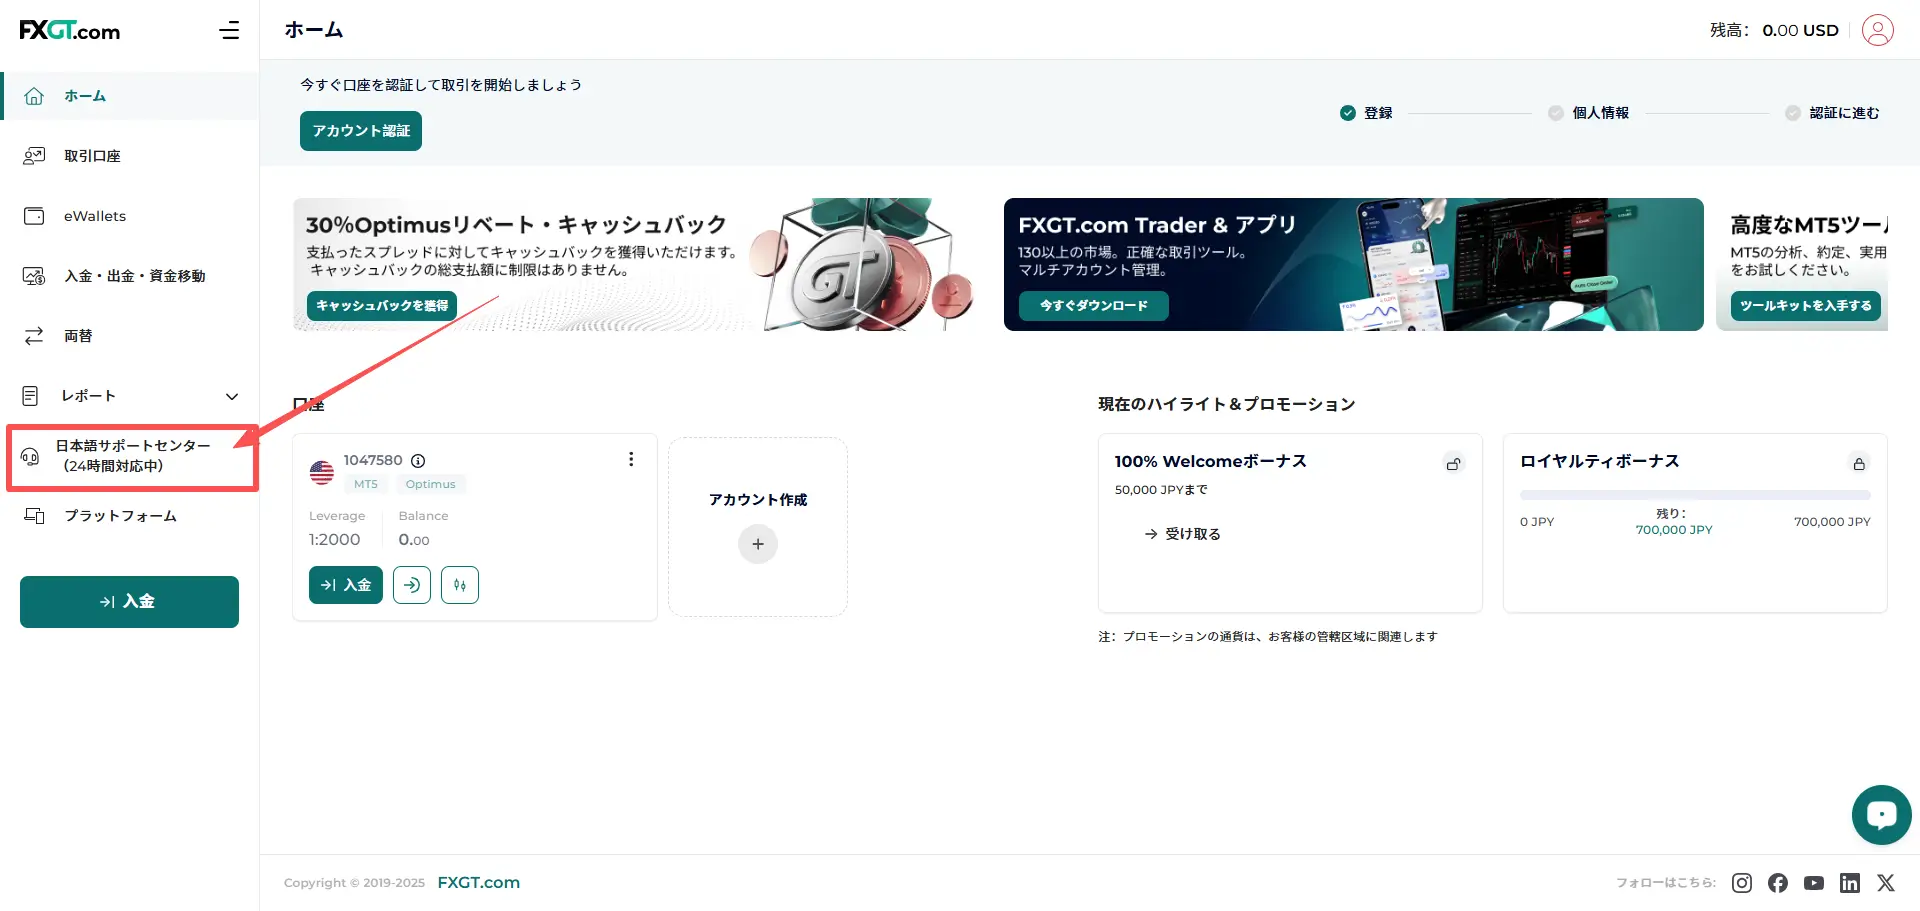Click the FXGT.com footer link
The image size is (1920, 911).
[x=479, y=883]
